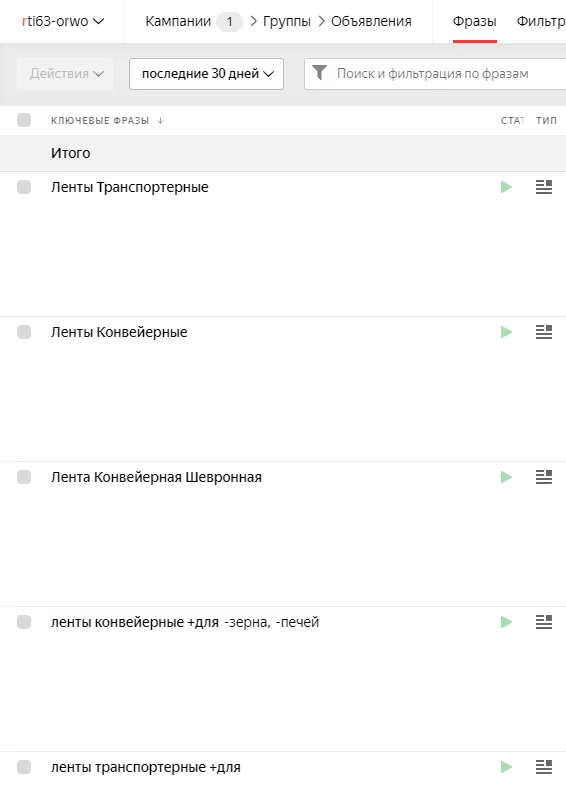Screen dimensions: 566x811
Task: Select checkbox for ленты конвейерные +для -зерна
Action: [x=24, y=622]
